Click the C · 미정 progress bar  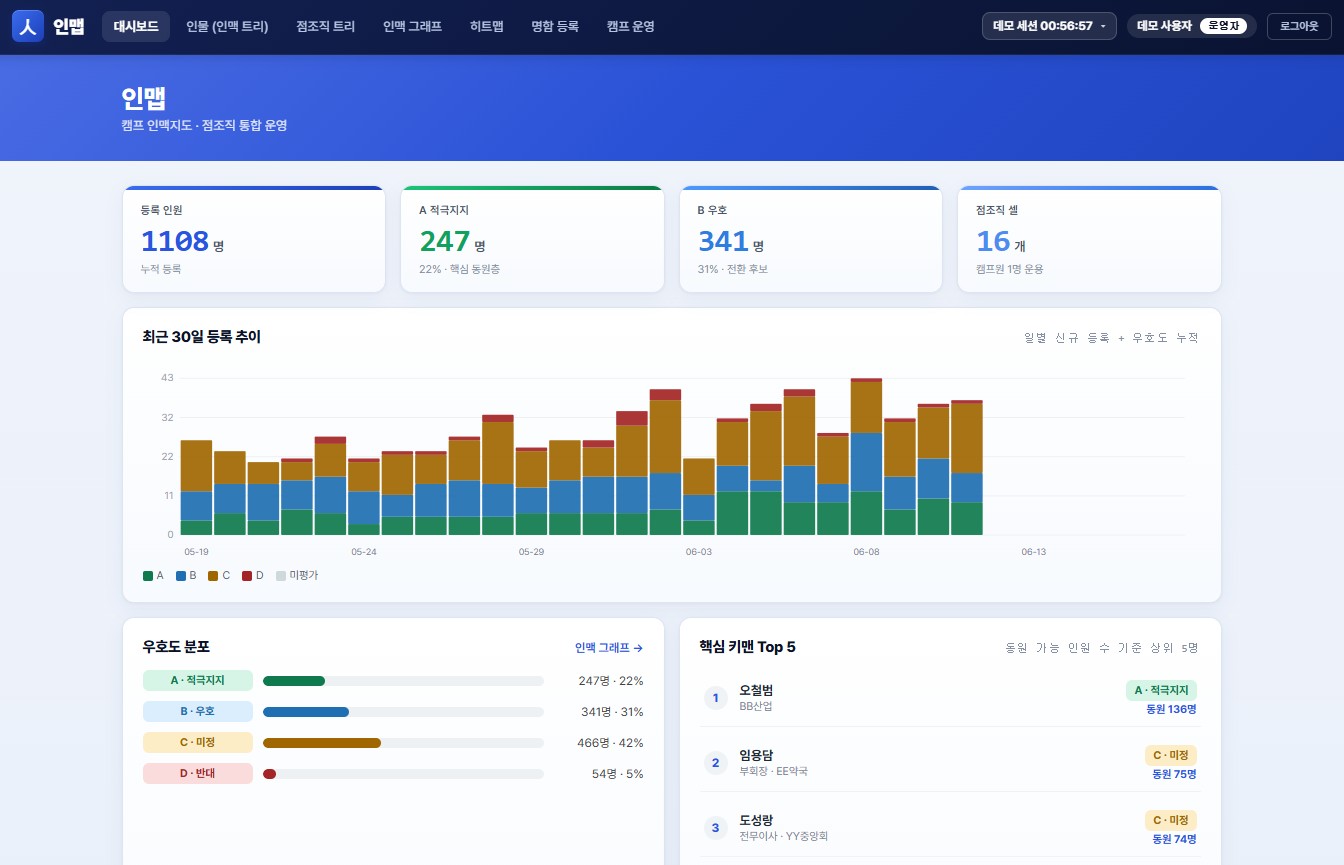pos(403,743)
